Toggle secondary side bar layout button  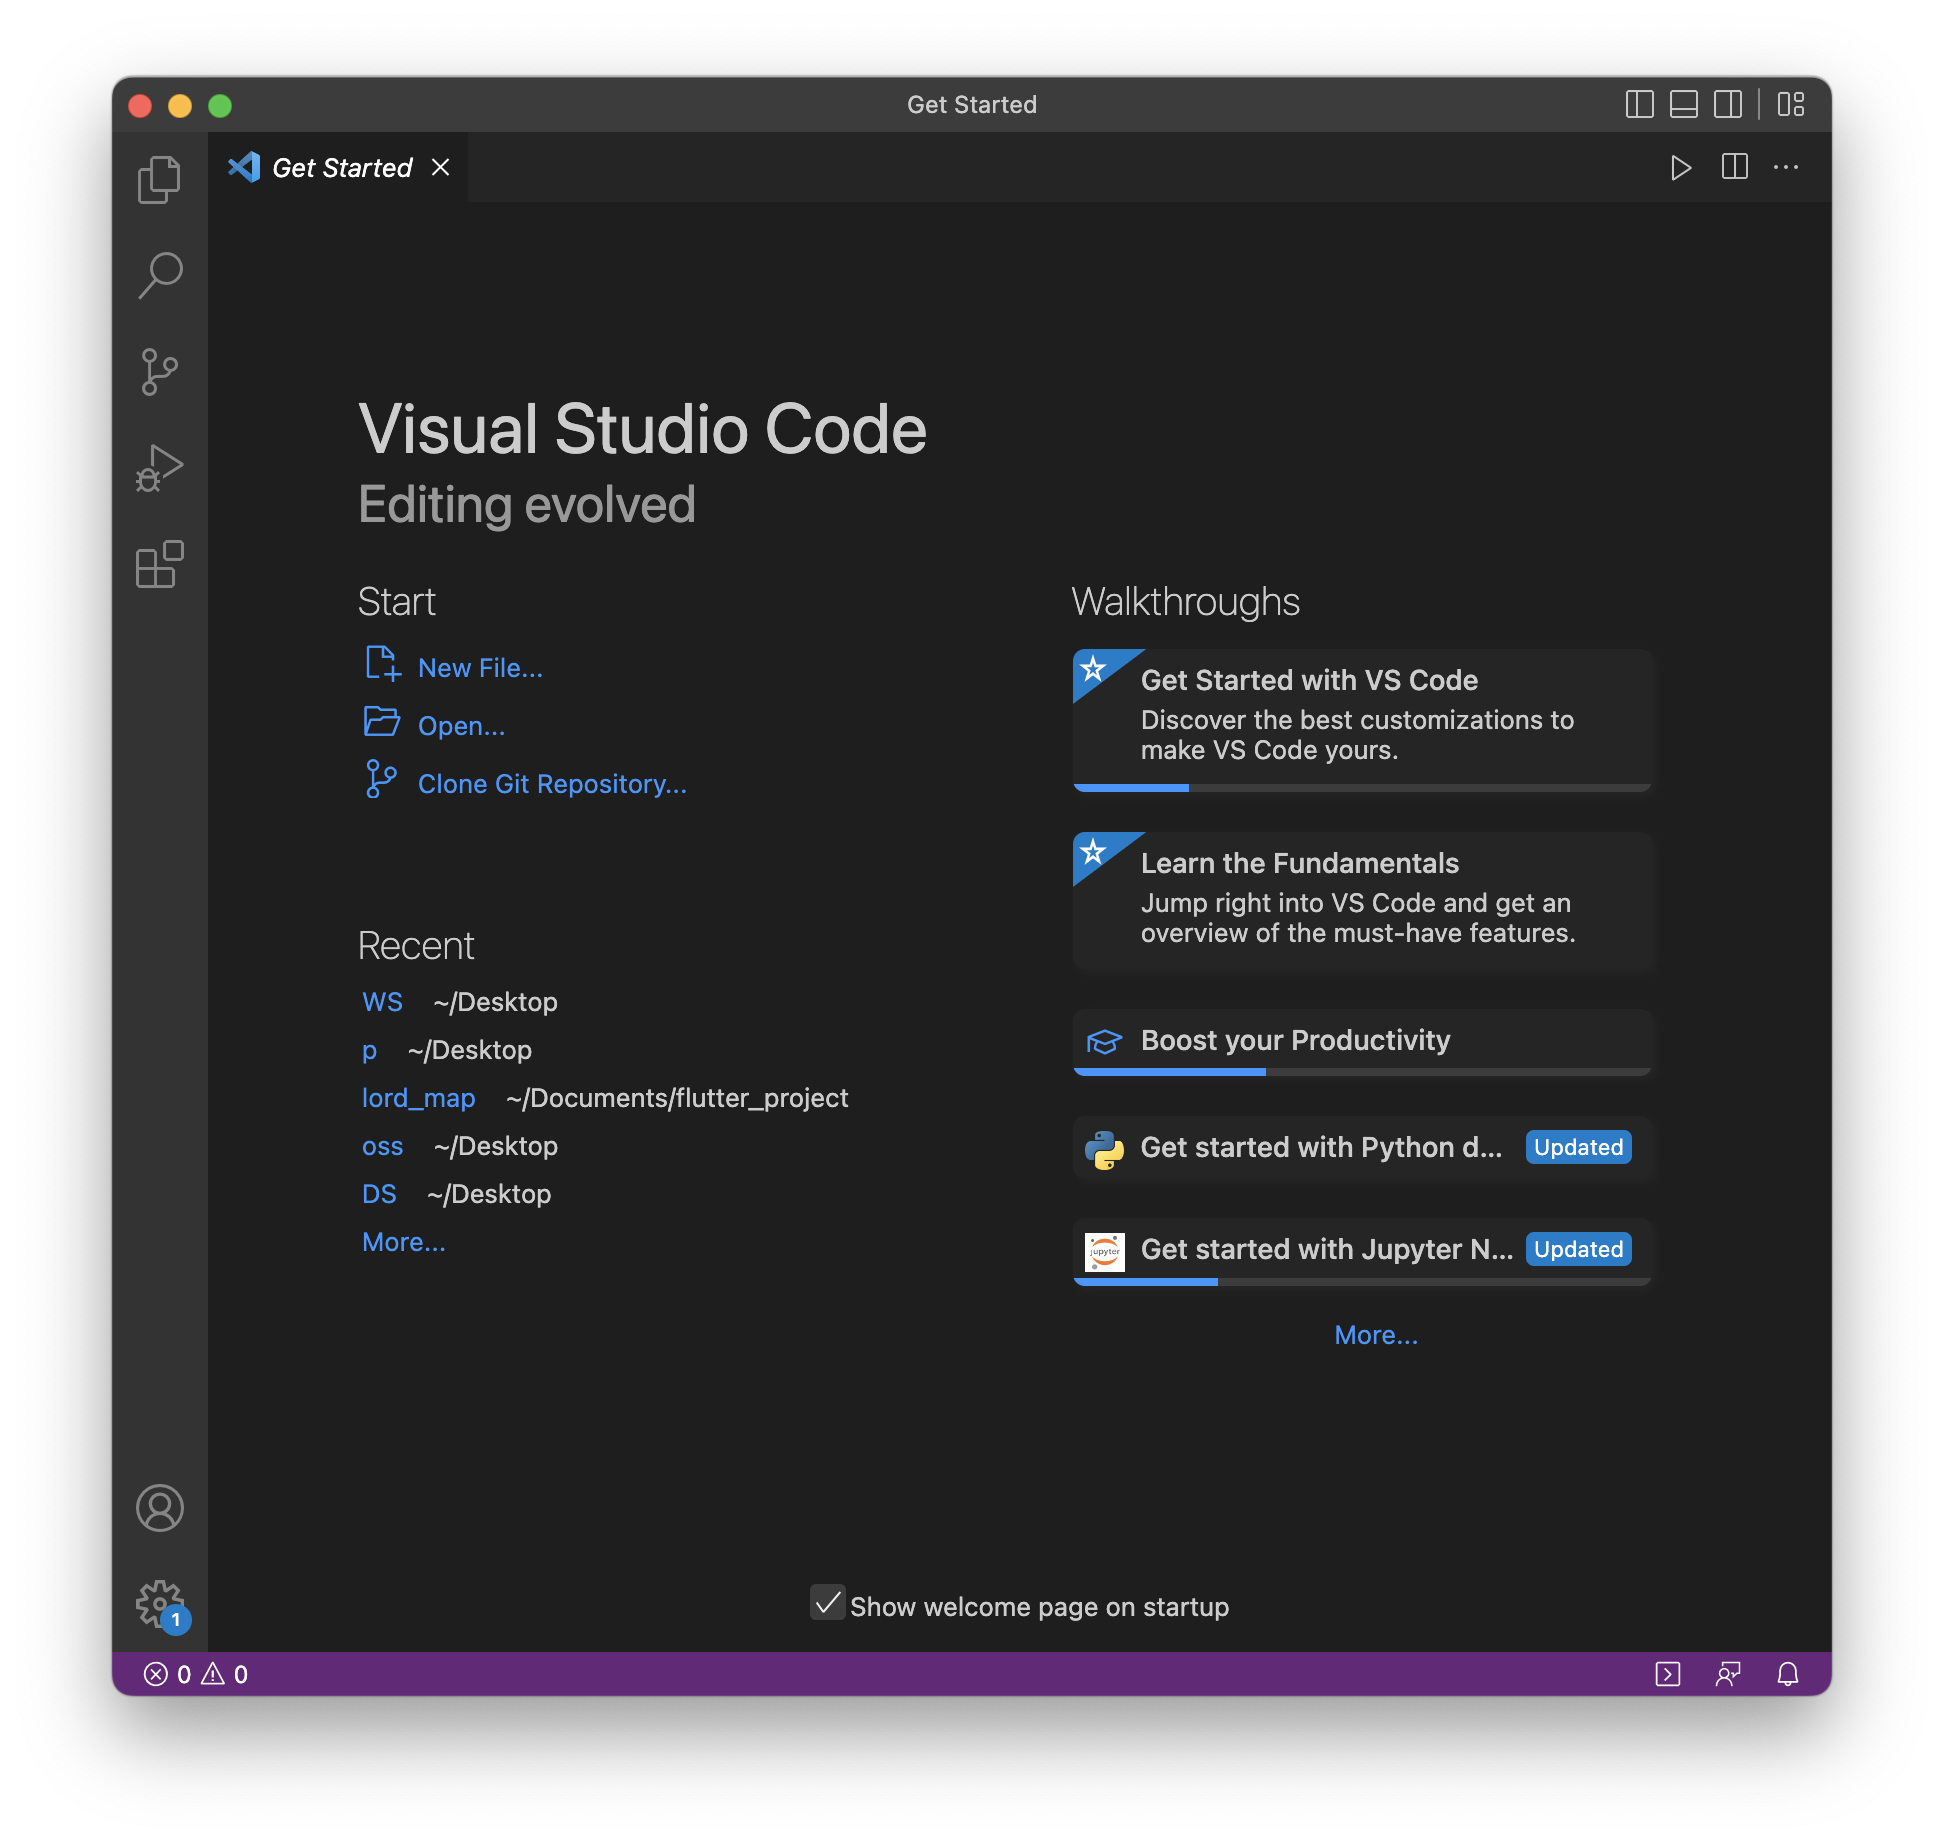pos(1728,104)
